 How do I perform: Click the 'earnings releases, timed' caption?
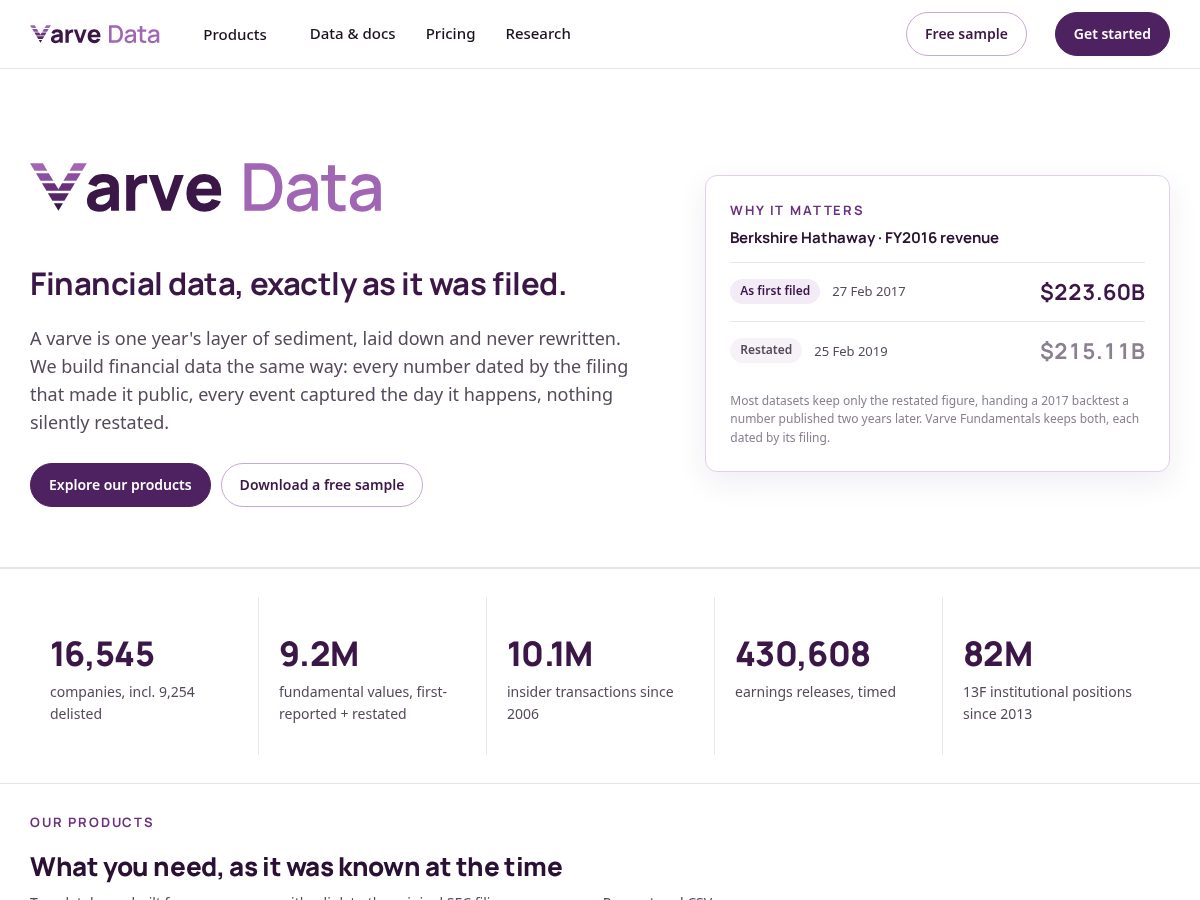point(815,692)
